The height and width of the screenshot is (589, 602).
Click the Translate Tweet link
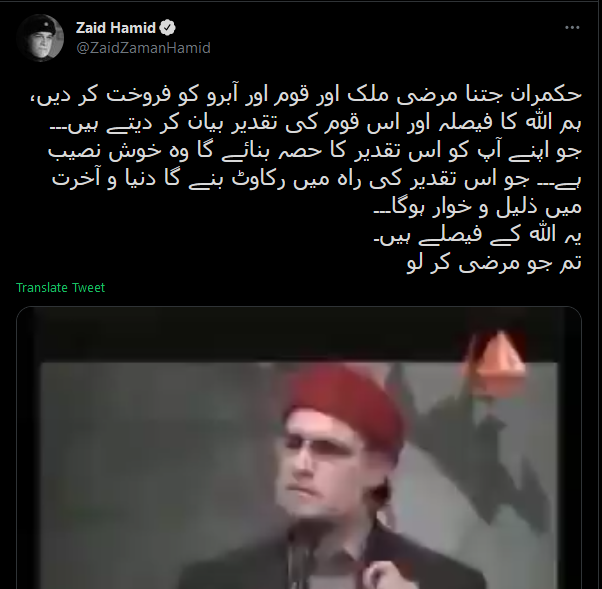click(x=60, y=288)
